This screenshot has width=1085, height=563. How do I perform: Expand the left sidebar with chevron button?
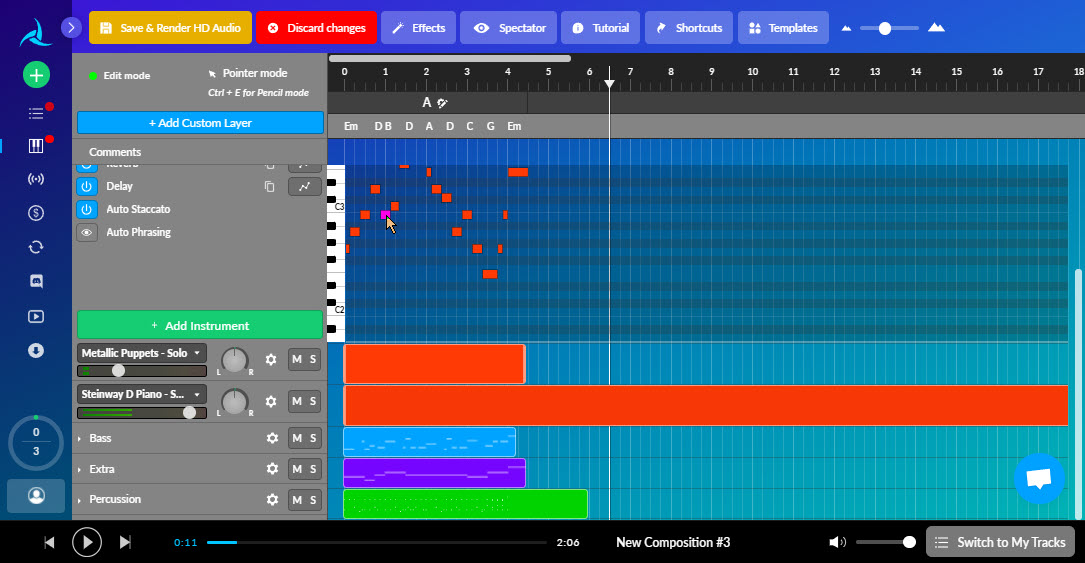[x=71, y=28]
